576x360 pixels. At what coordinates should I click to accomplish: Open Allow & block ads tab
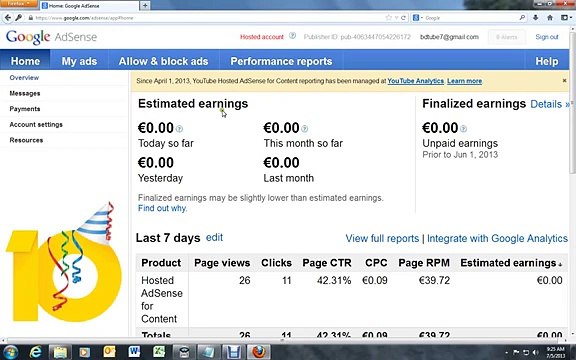[x=163, y=61]
